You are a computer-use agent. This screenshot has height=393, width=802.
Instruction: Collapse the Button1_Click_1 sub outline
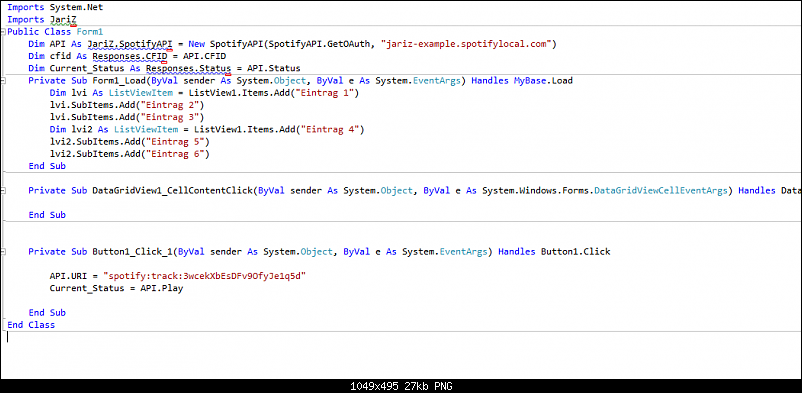(x=3, y=252)
